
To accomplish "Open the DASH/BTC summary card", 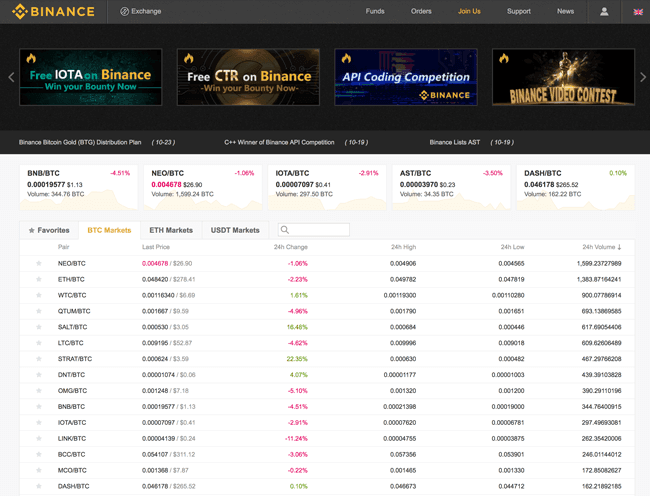I will point(575,187).
